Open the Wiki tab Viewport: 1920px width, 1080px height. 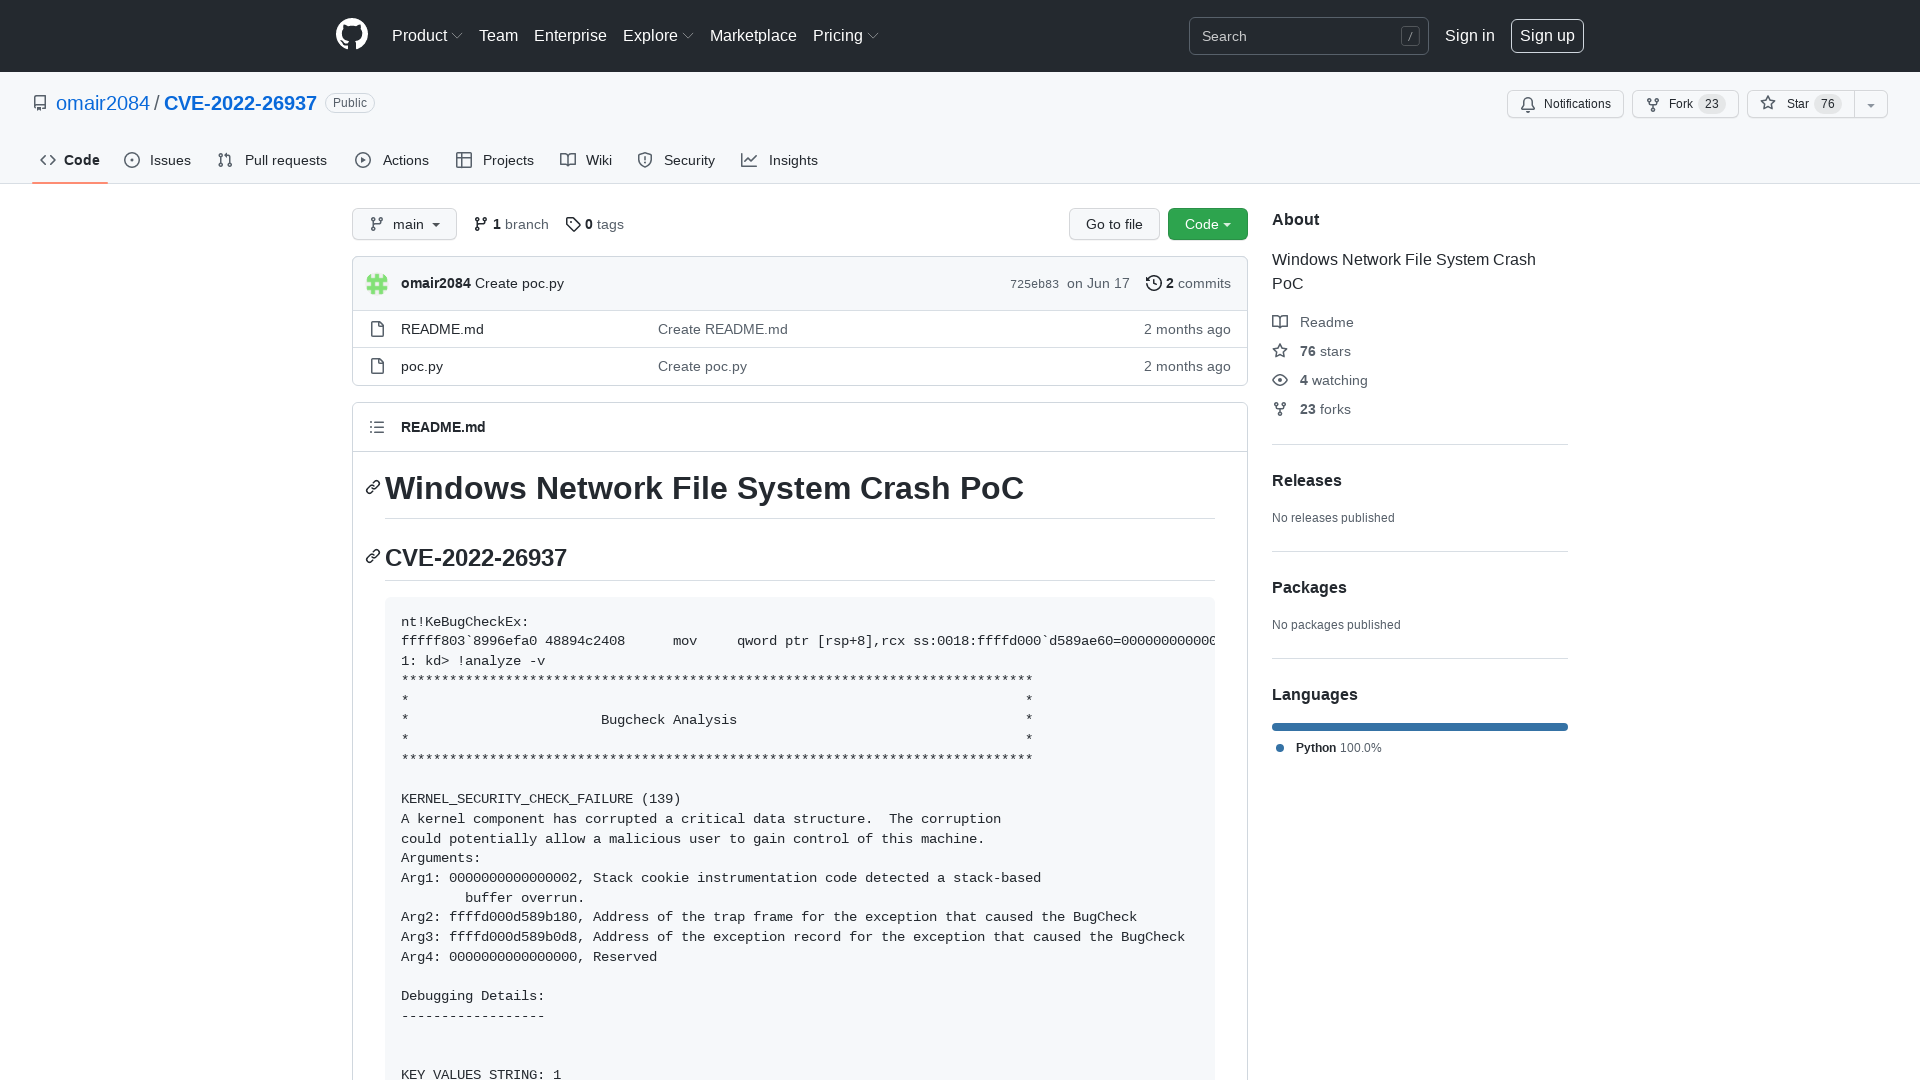click(x=585, y=160)
